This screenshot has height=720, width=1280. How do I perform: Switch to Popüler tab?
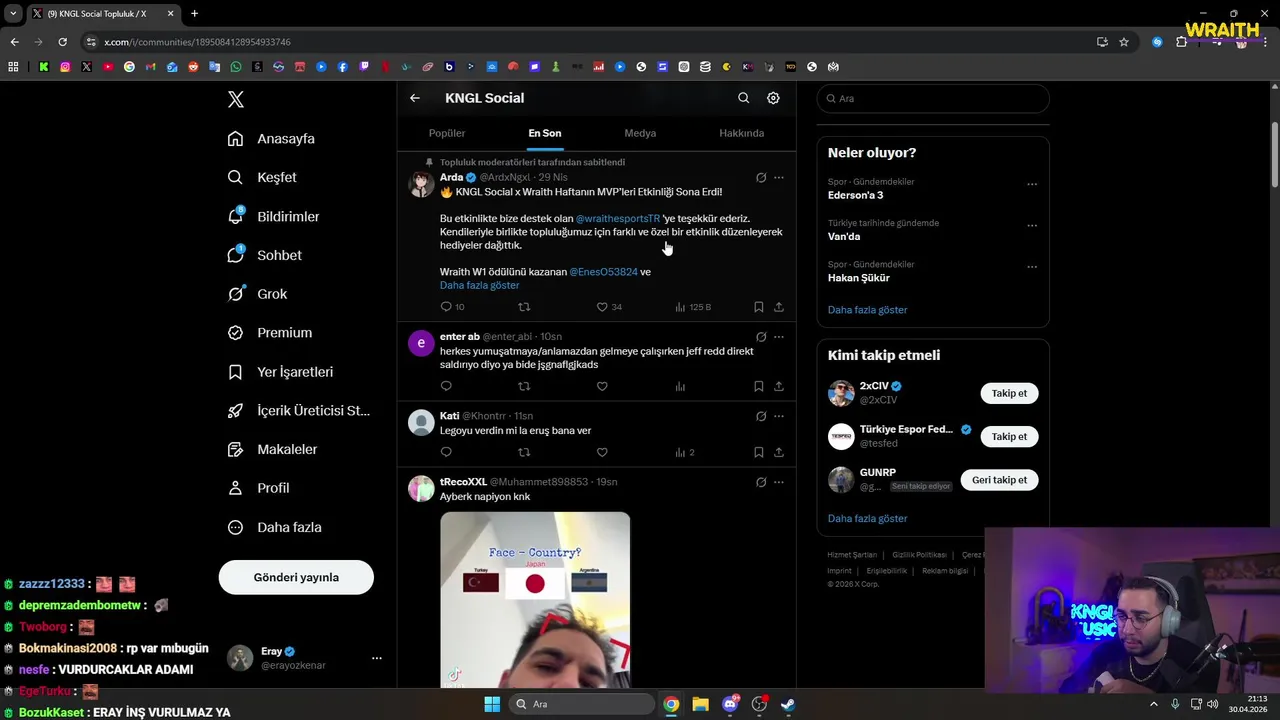pyautogui.click(x=447, y=133)
